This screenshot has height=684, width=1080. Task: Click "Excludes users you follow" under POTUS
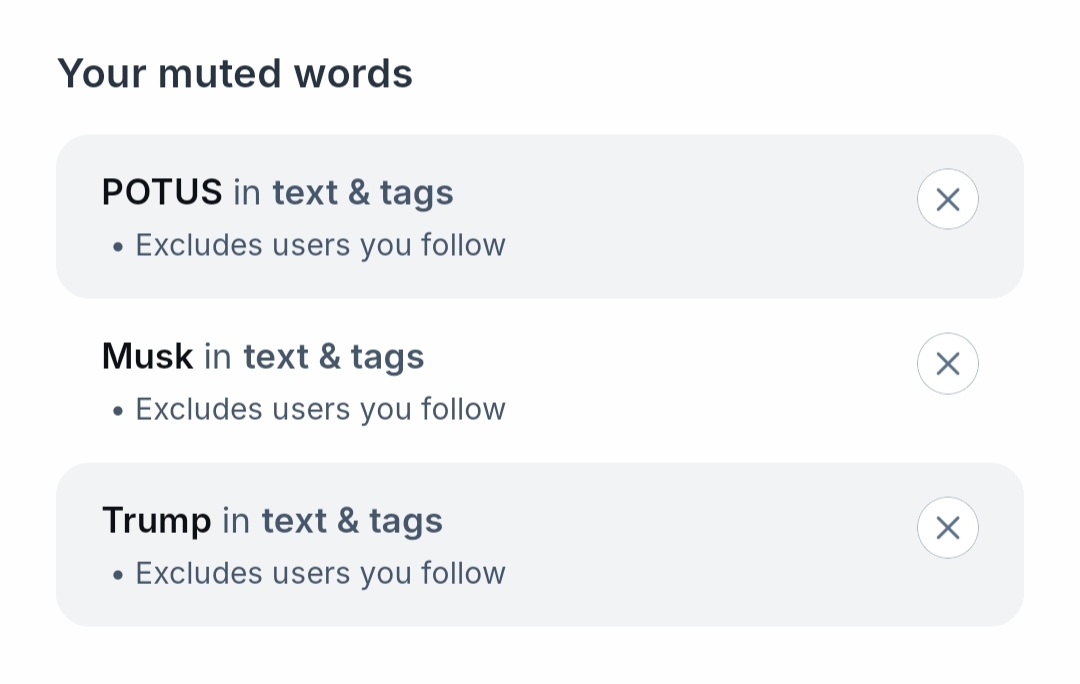tap(320, 245)
